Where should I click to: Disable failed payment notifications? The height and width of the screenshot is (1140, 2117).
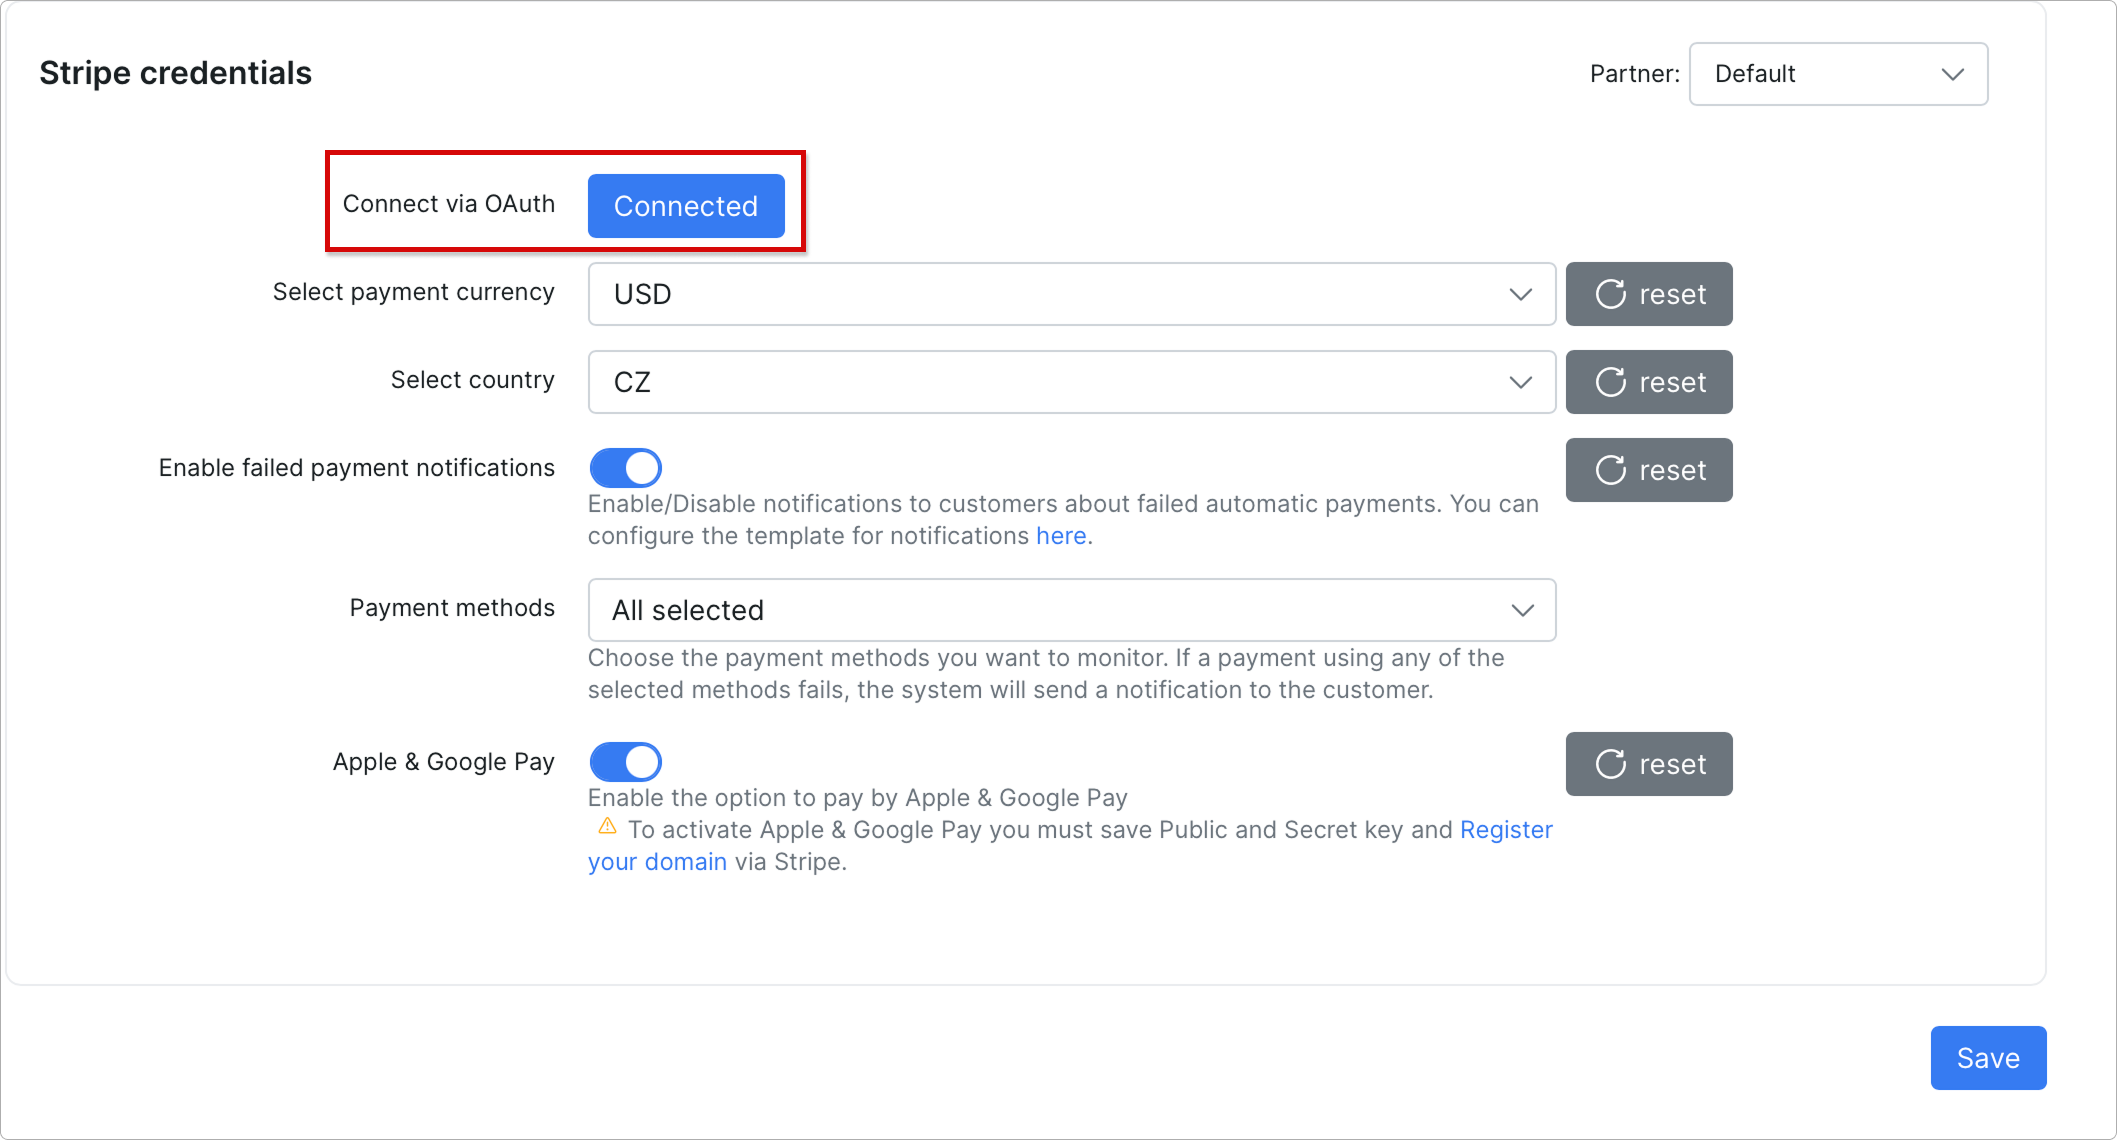(x=624, y=467)
